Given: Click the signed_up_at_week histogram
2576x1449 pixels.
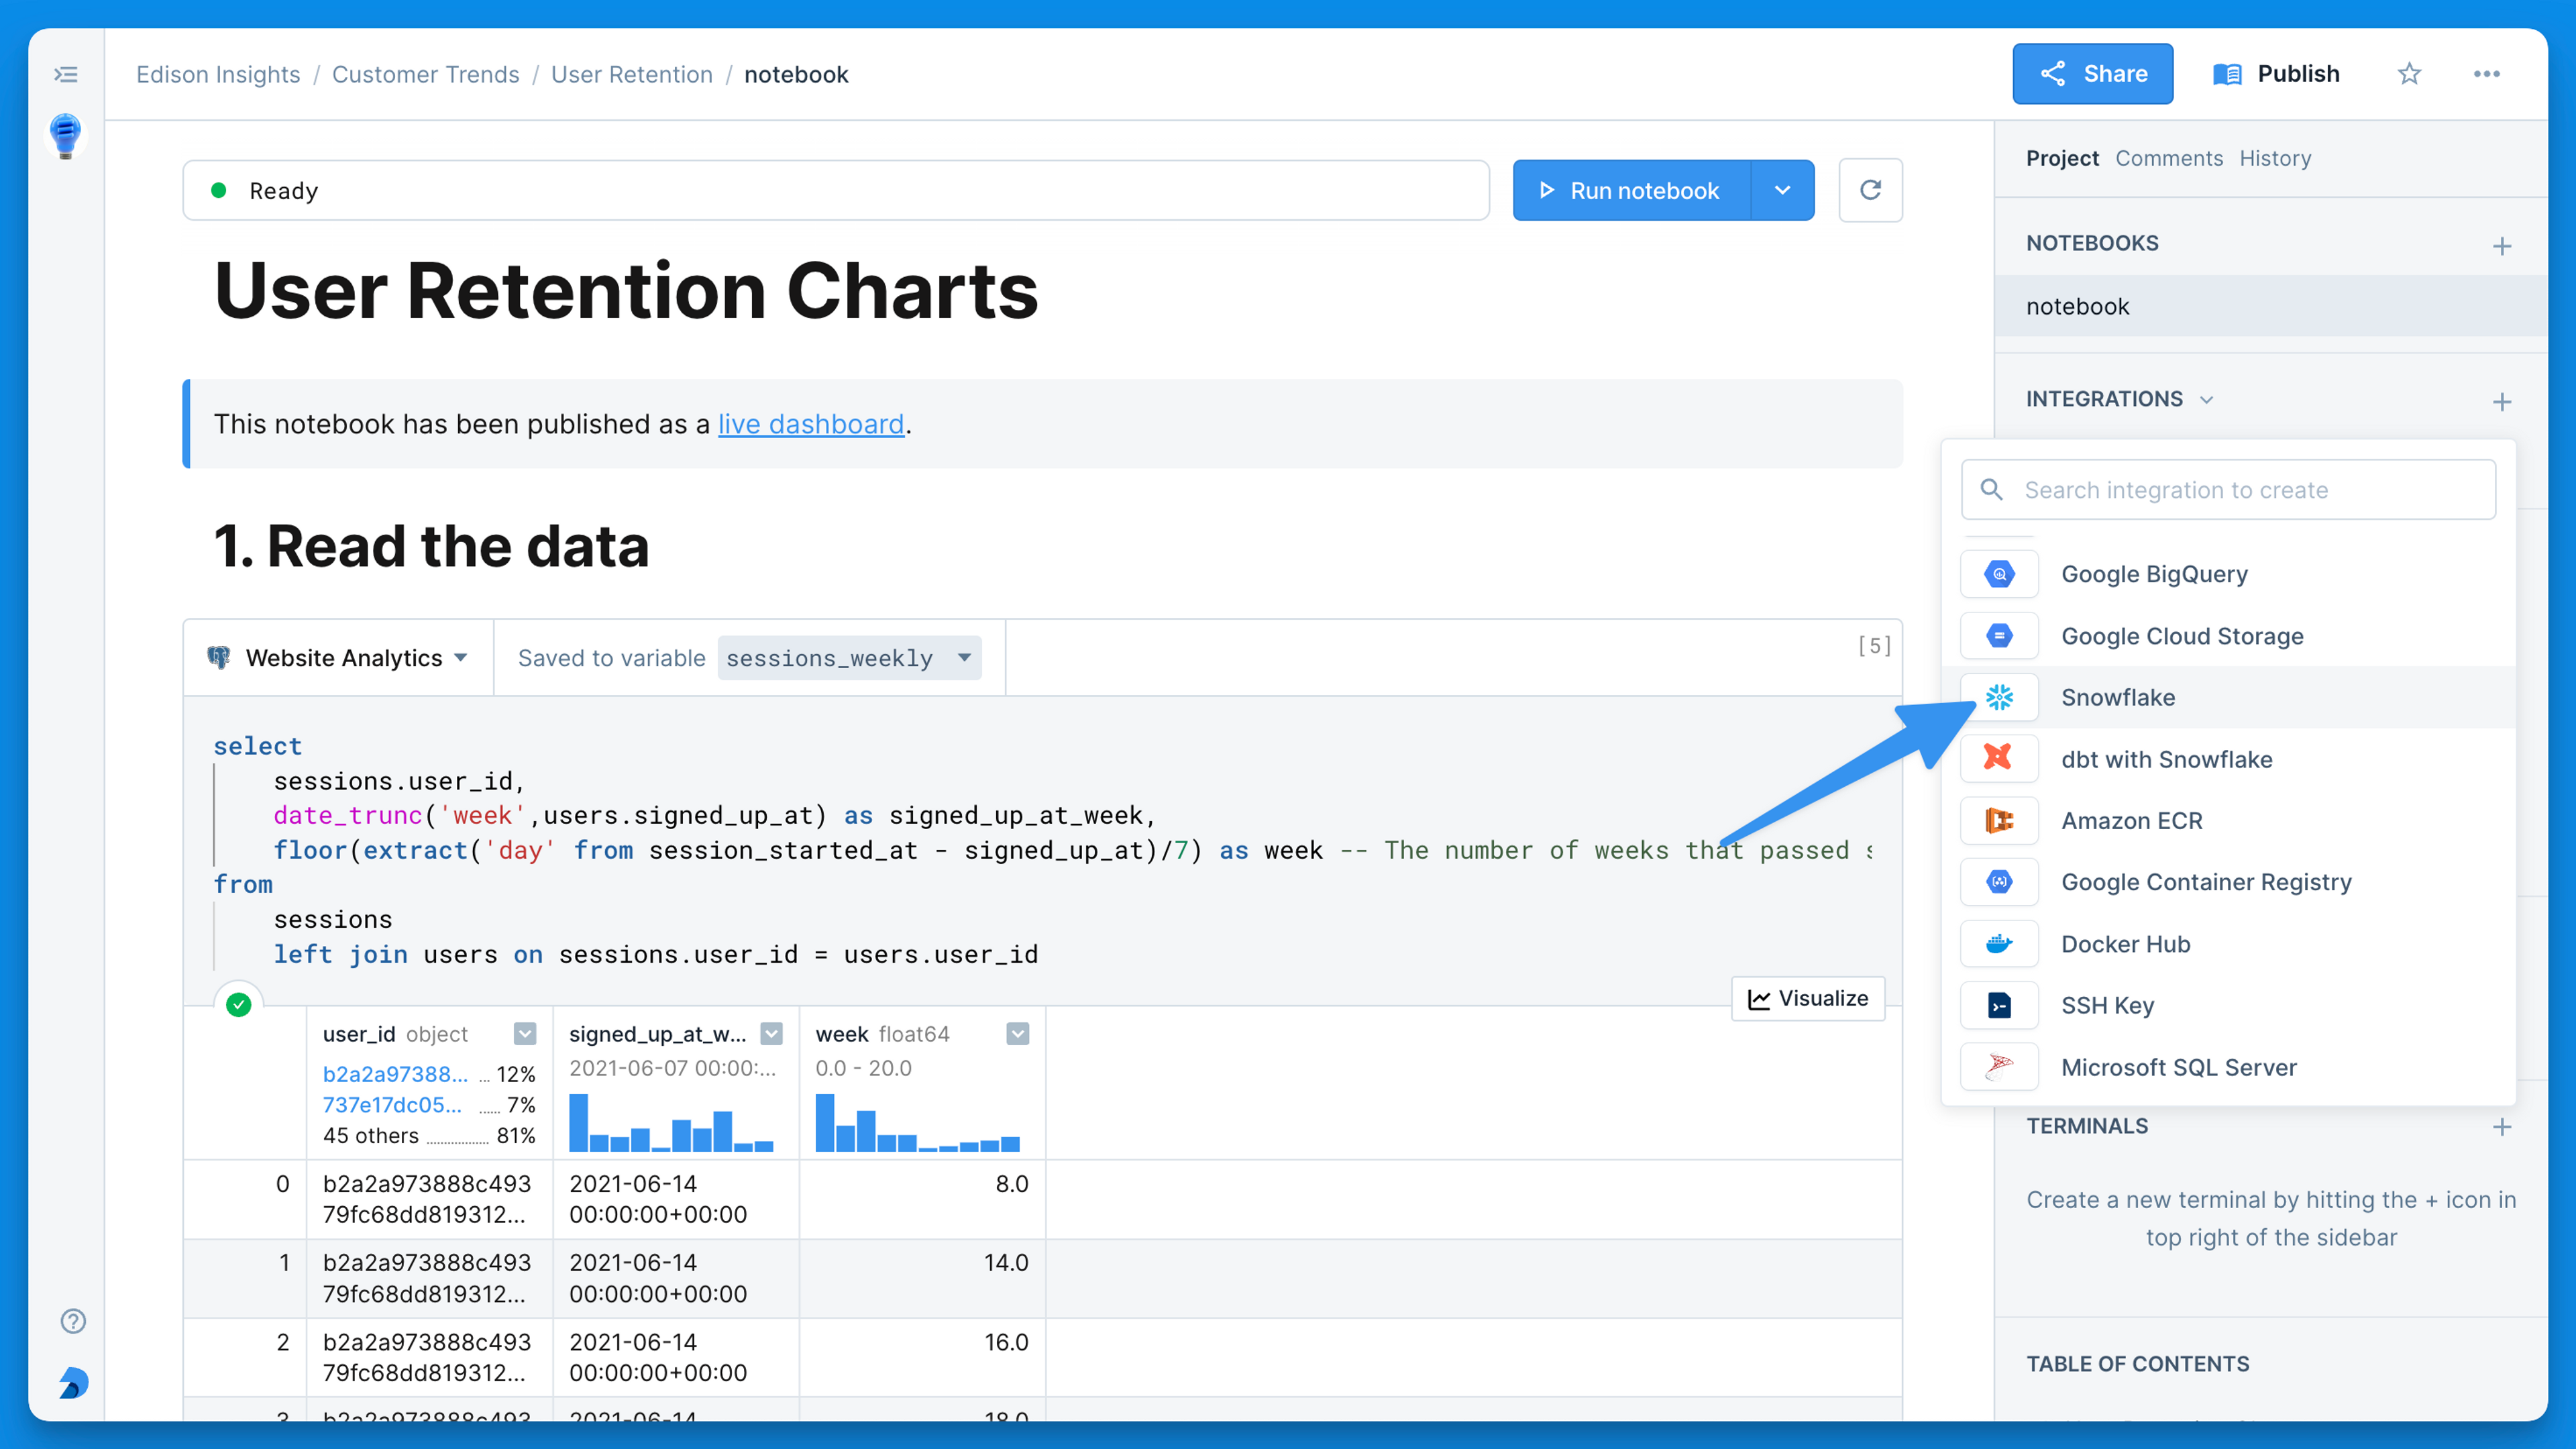Looking at the screenshot, I should point(671,1122).
